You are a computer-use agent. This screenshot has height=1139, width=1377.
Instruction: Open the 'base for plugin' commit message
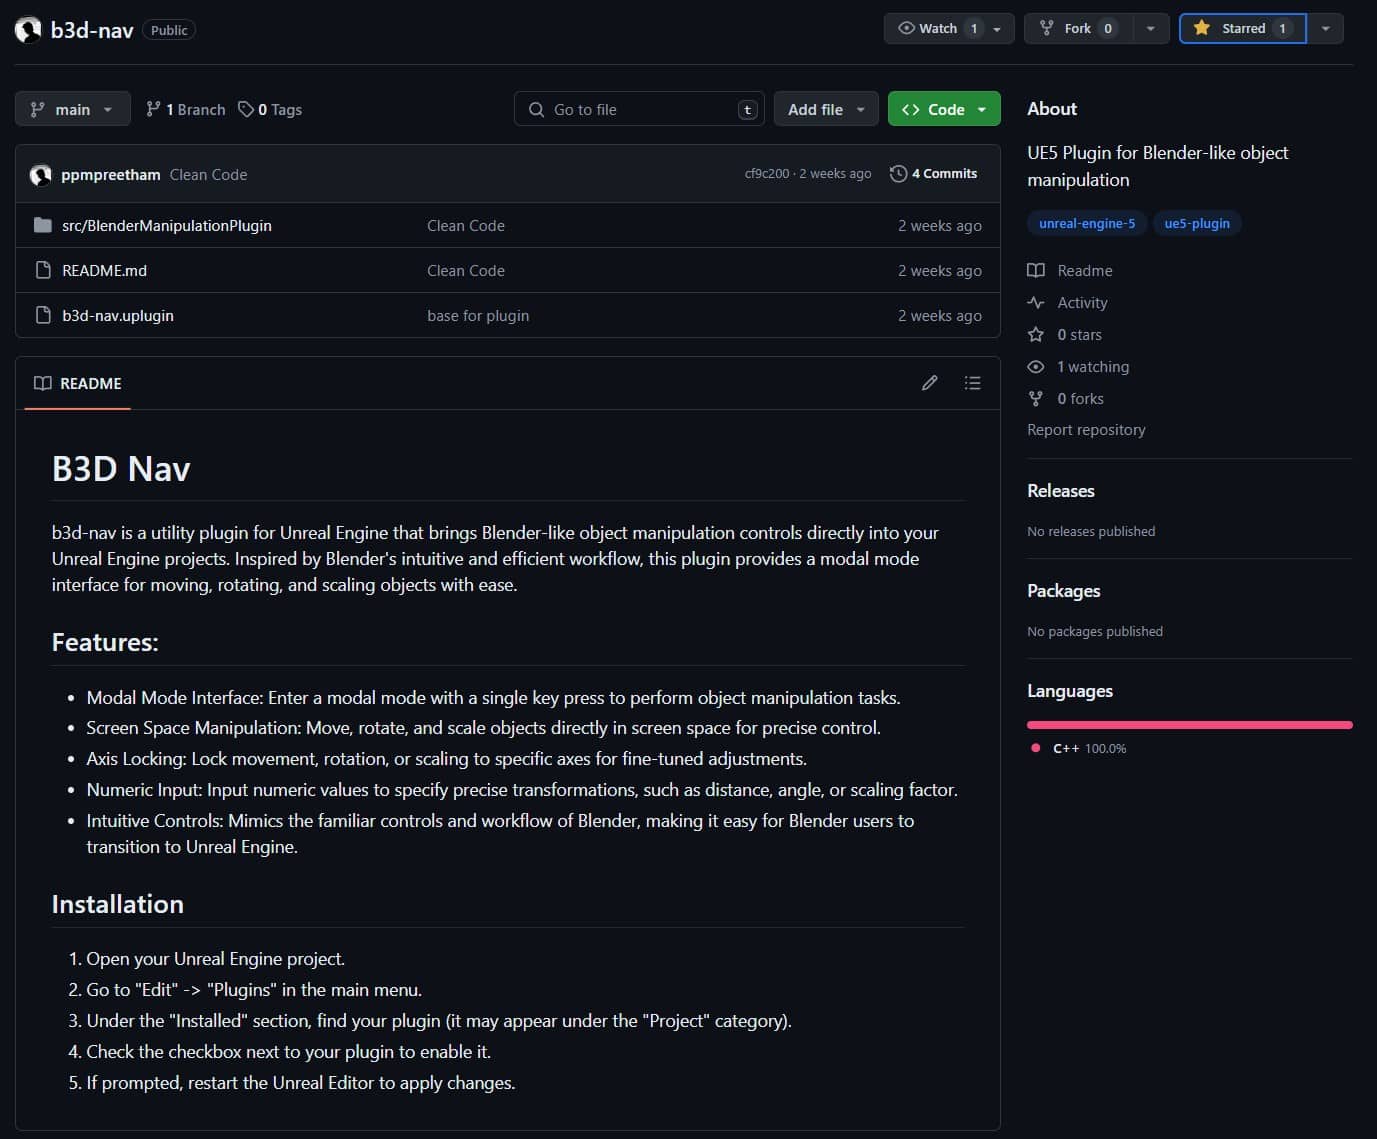pos(478,315)
